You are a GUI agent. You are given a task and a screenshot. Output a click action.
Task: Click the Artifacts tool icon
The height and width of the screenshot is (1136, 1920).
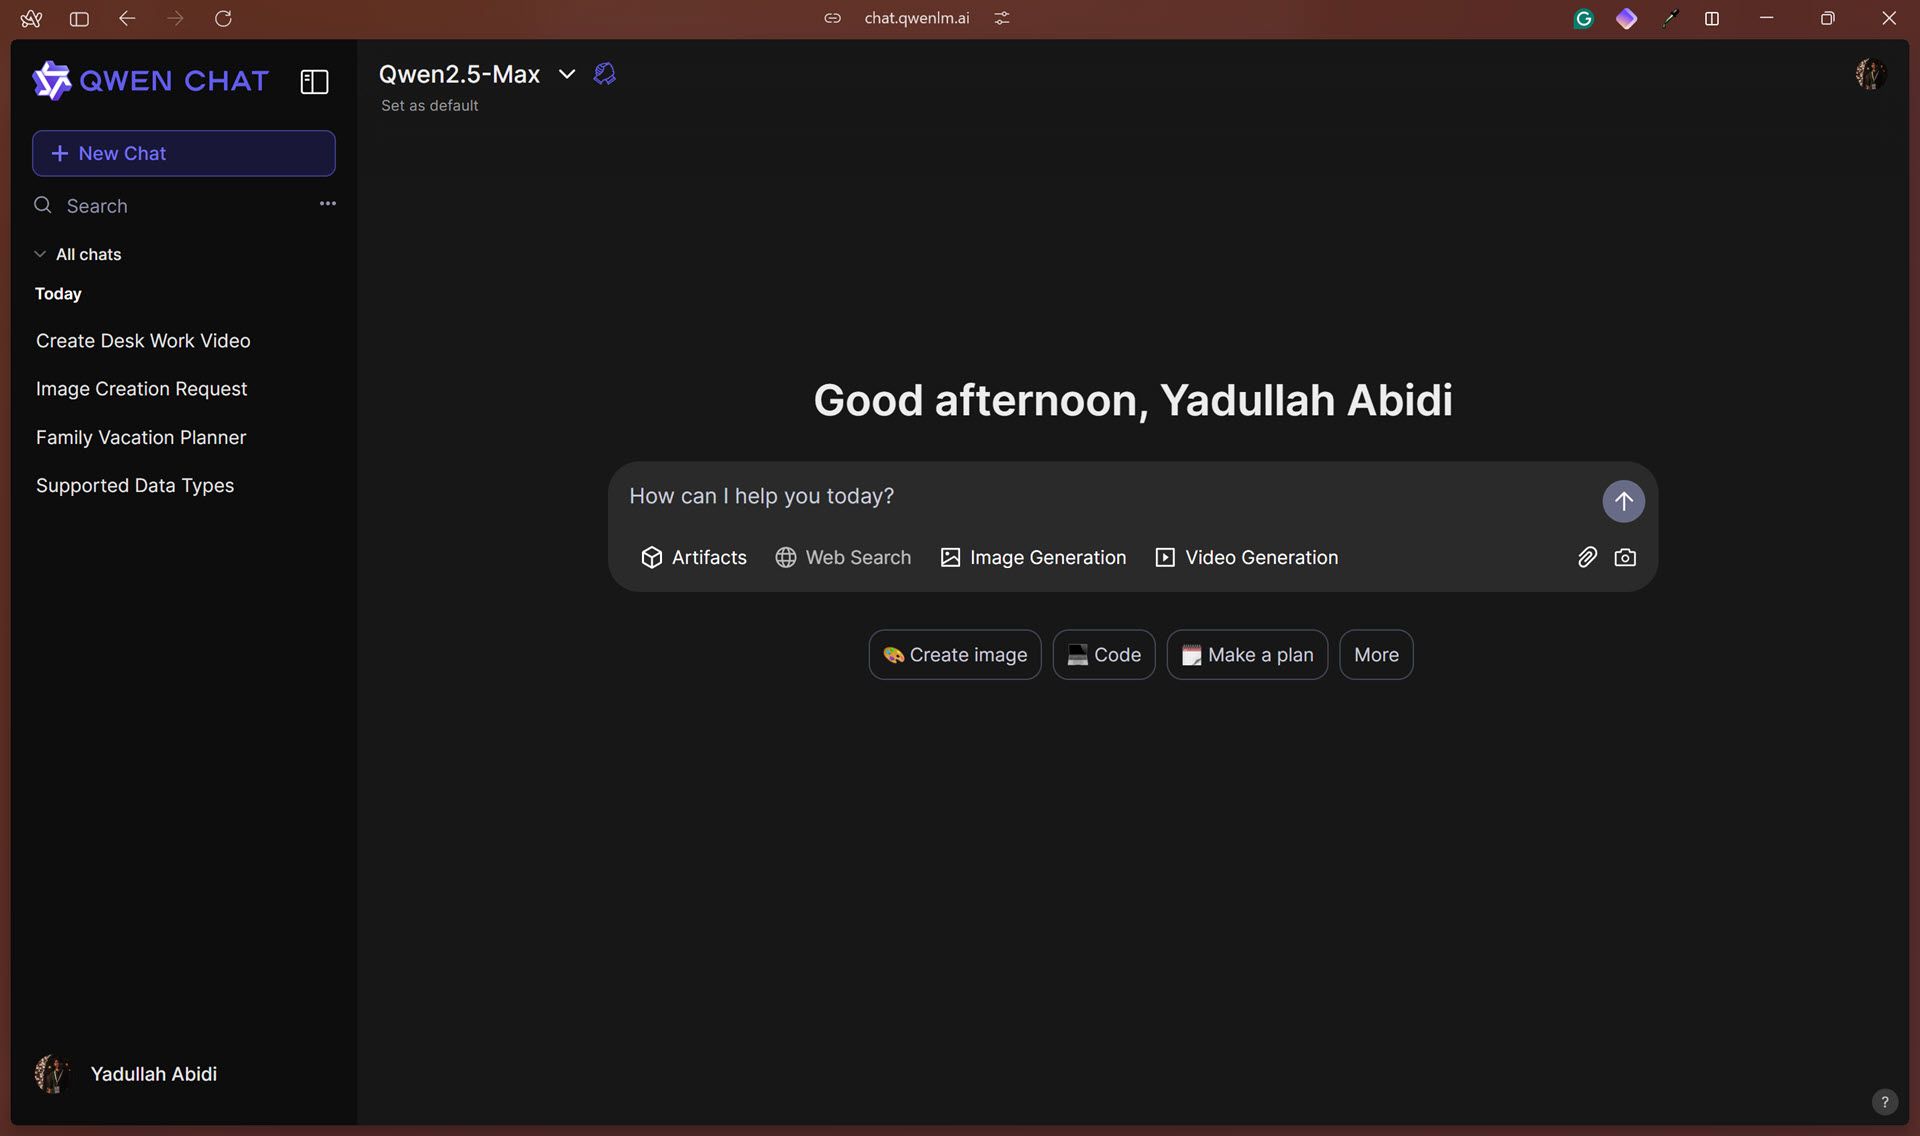click(650, 556)
